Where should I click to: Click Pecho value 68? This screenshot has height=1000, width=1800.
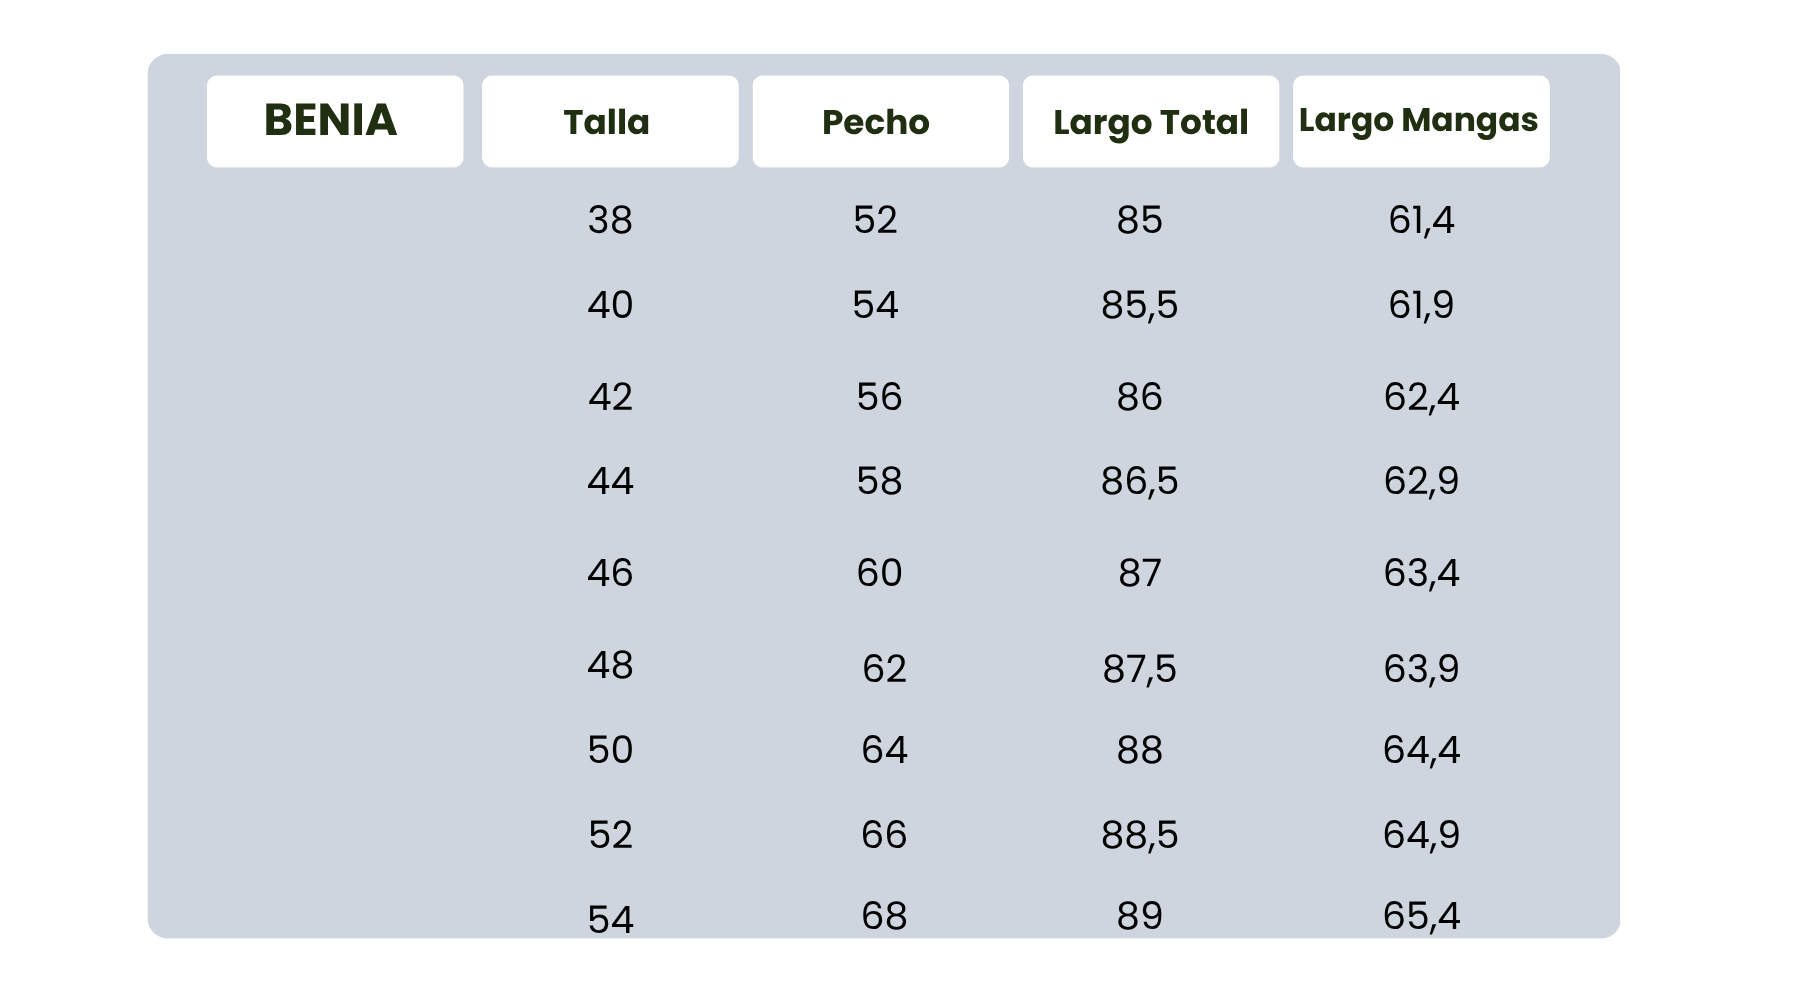(884, 916)
